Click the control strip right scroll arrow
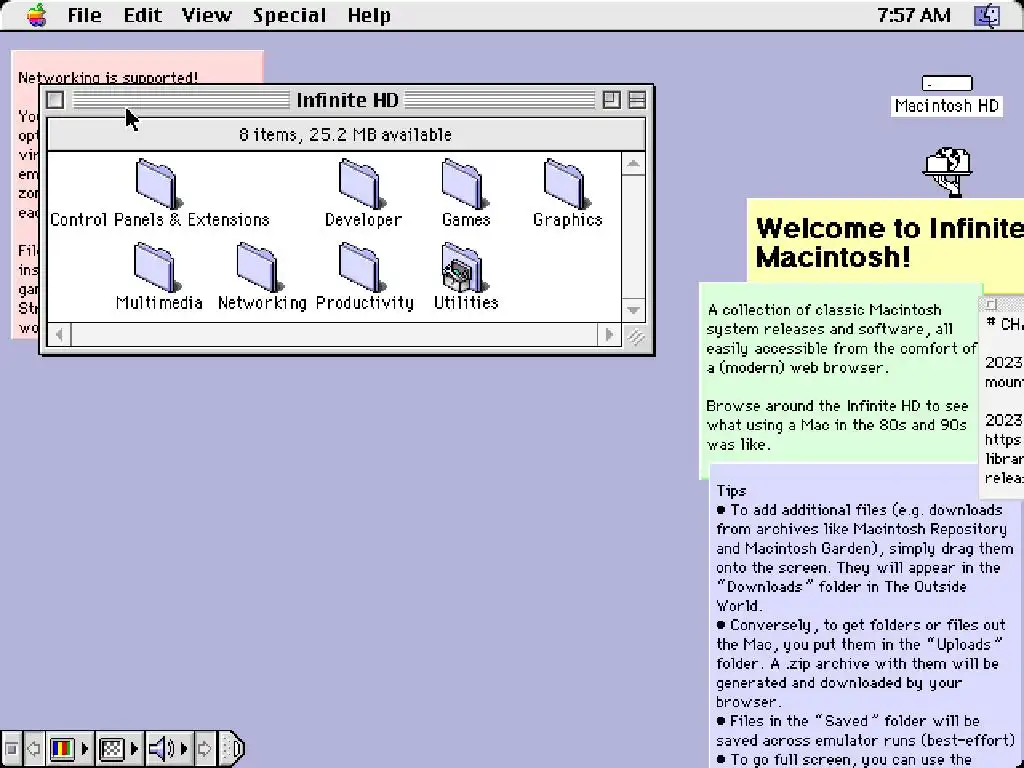The image size is (1024, 768). point(204,748)
